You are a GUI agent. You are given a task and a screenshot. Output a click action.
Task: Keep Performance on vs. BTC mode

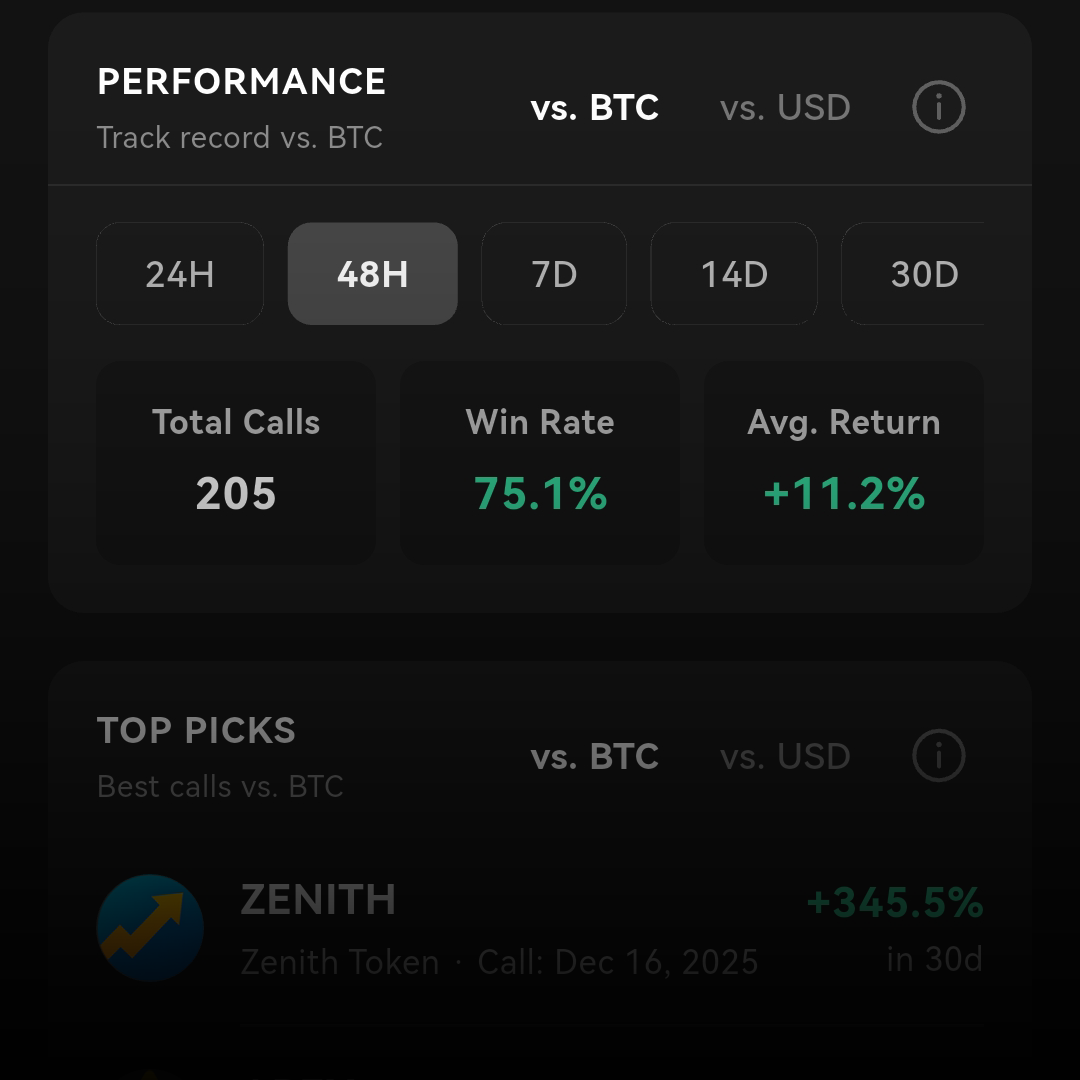point(594,108)
